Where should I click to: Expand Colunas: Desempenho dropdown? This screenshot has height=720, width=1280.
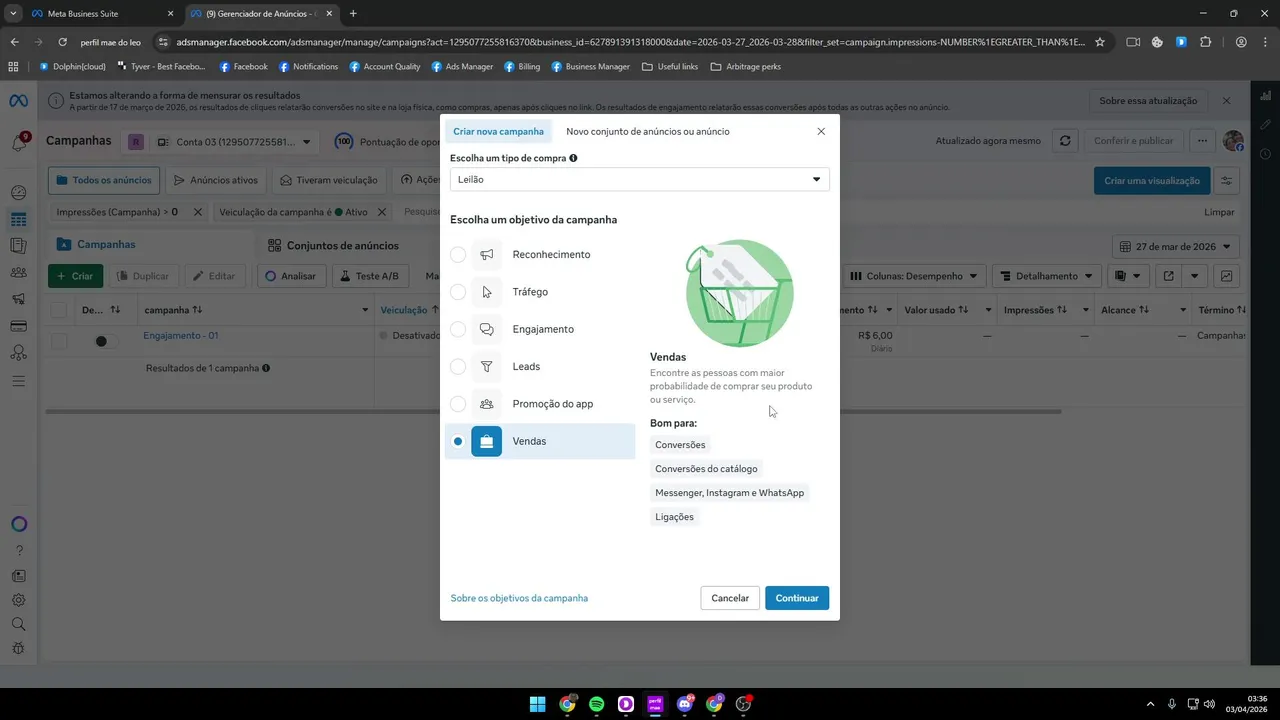915,276
